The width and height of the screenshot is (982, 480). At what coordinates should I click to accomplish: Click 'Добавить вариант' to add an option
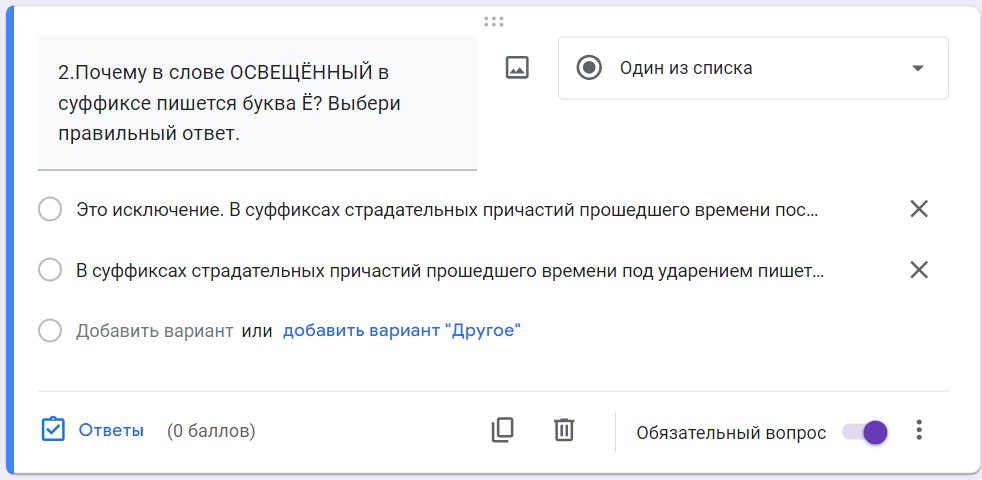(x=155, y=331)
